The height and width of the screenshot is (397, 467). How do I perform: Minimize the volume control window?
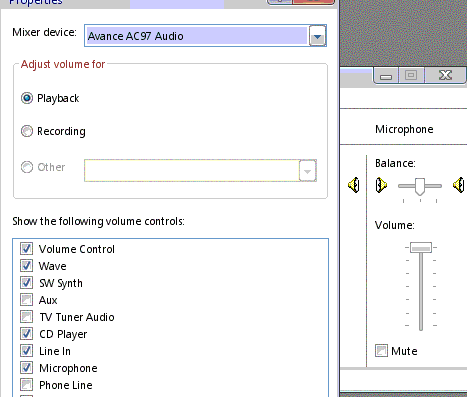386,76
